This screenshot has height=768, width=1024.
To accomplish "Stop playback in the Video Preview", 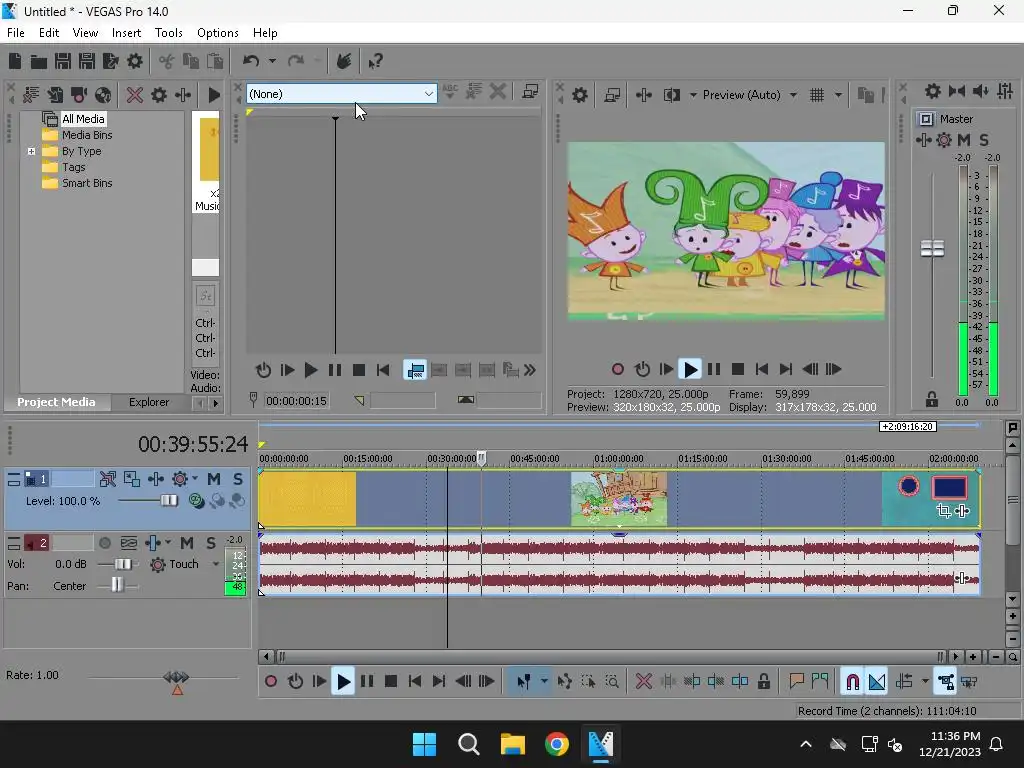I will (x=738, y=370).
